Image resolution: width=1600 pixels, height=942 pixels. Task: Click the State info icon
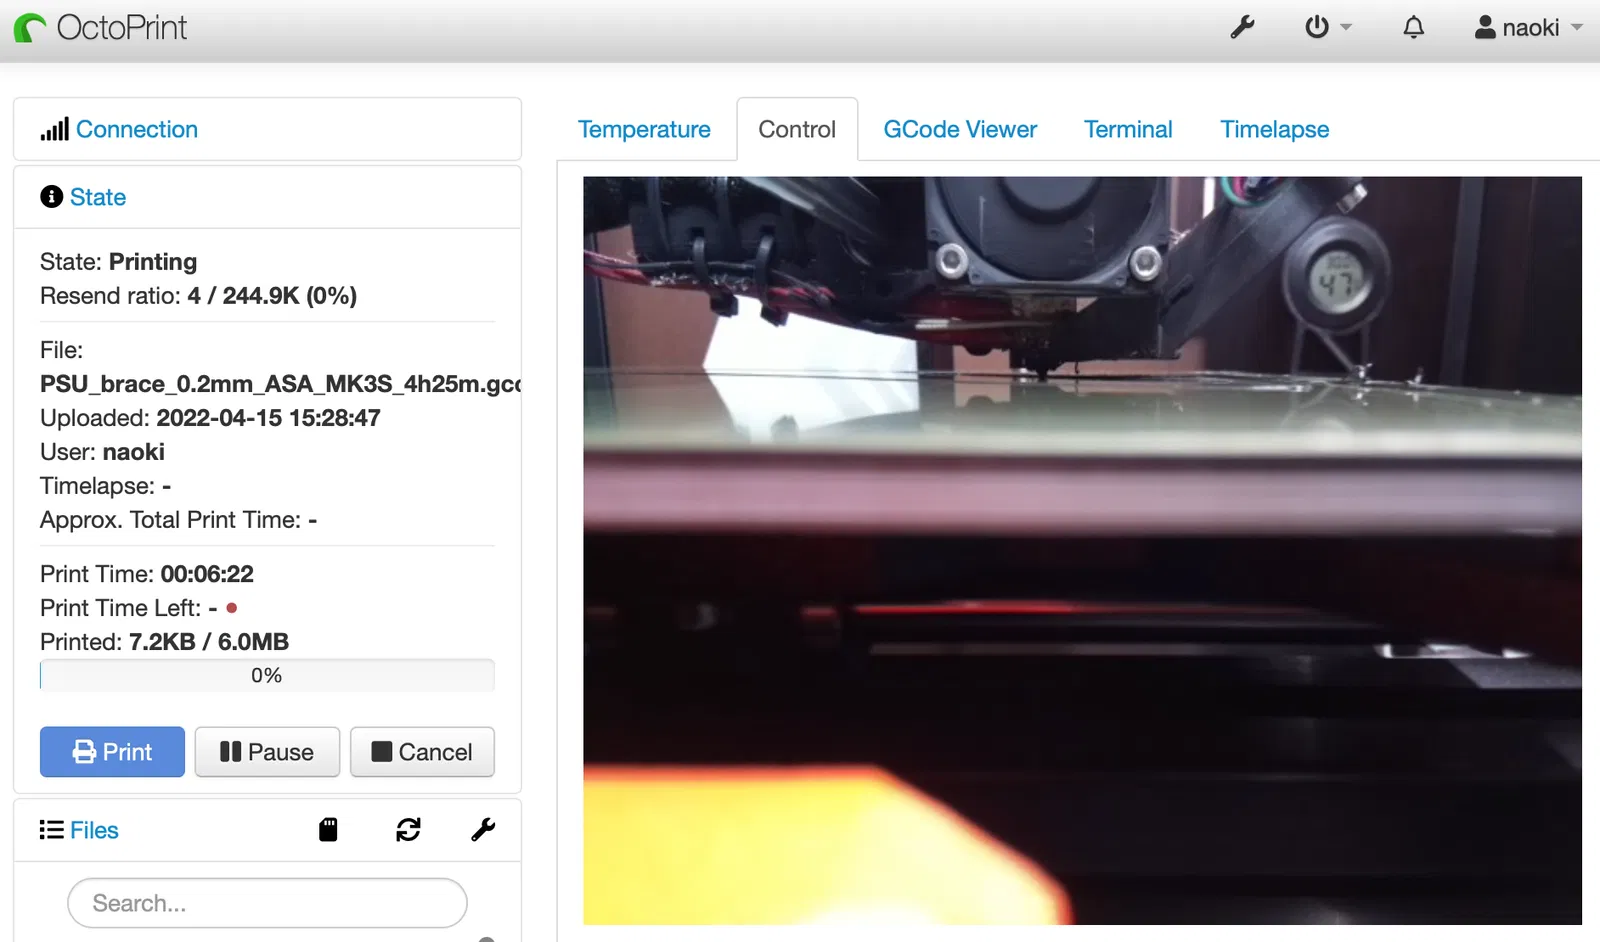click(51, 196)
